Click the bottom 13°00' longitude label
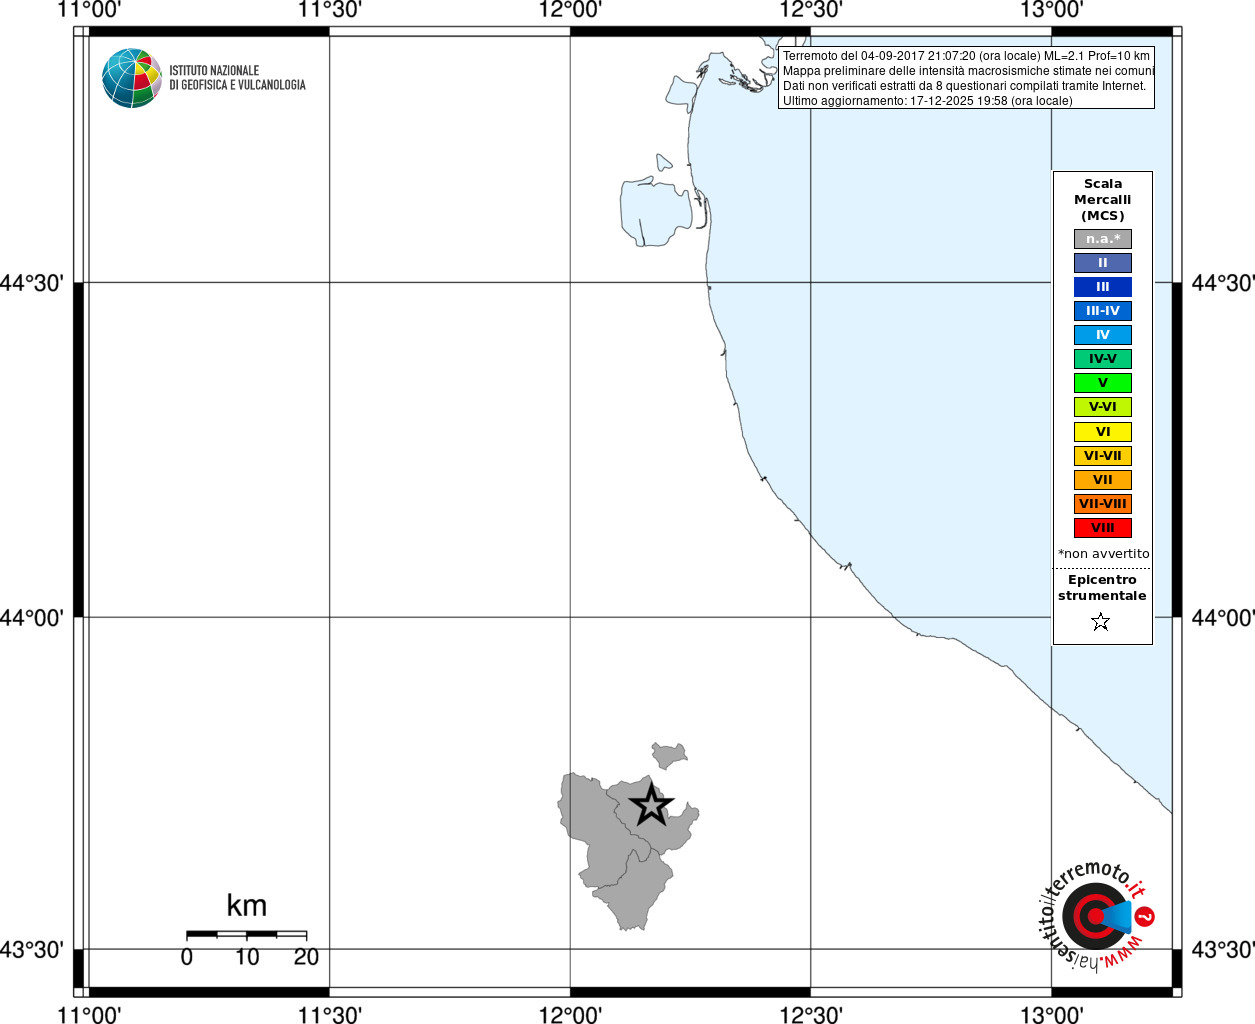This screenshot has height=1024, width=1255. pos(1051,1015)
